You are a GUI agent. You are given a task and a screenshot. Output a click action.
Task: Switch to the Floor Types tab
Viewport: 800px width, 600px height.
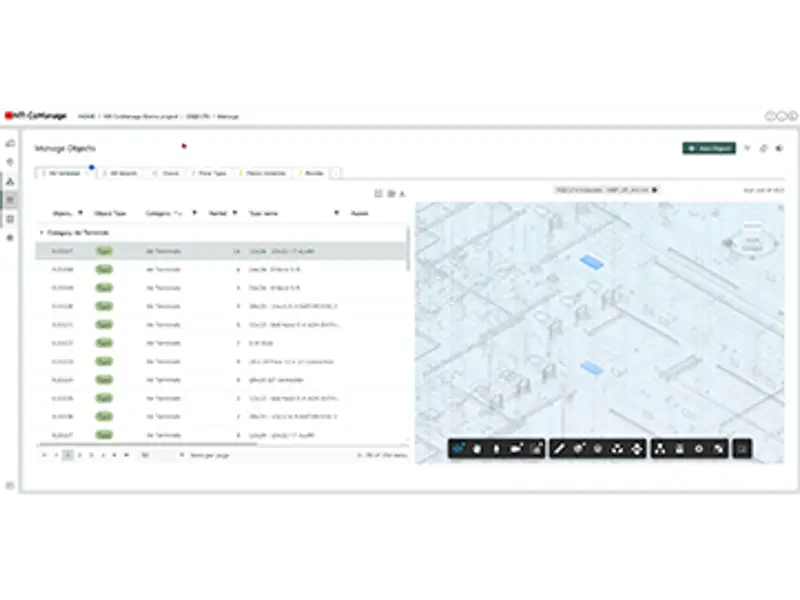(210, 173)
